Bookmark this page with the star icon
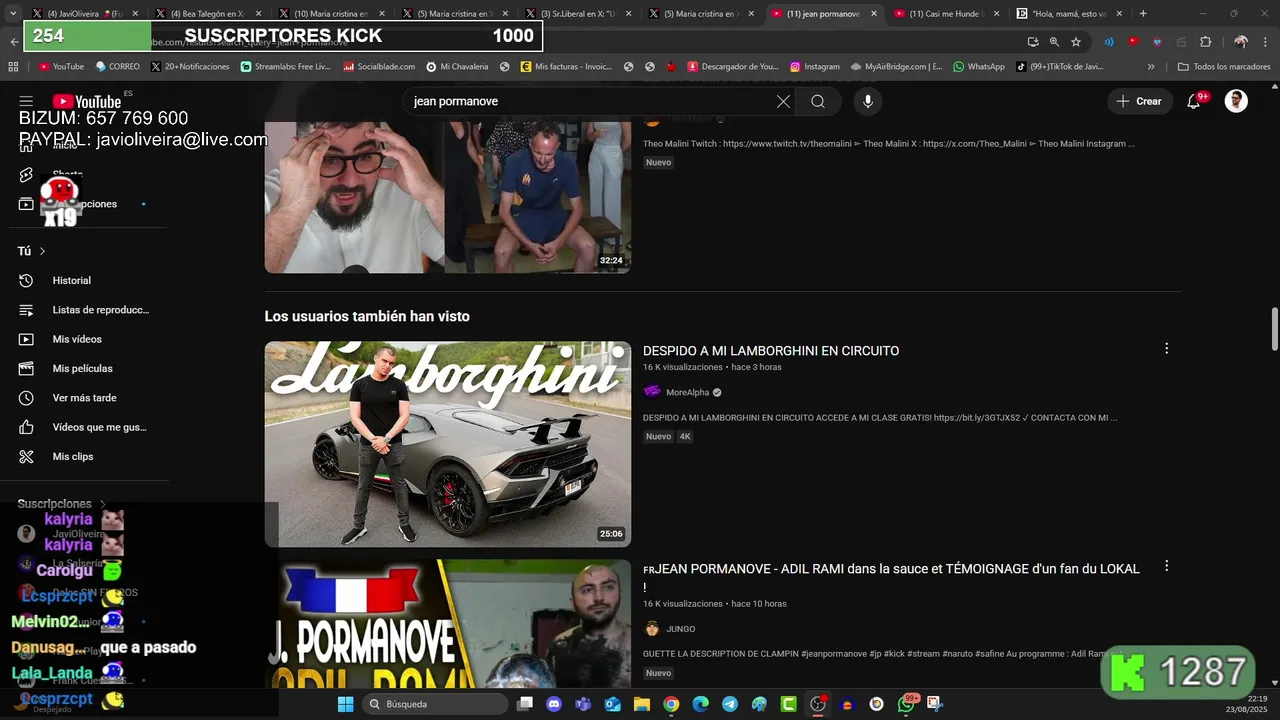Viewport: 1280px width, 720px height. click(x=1076, y=42)
